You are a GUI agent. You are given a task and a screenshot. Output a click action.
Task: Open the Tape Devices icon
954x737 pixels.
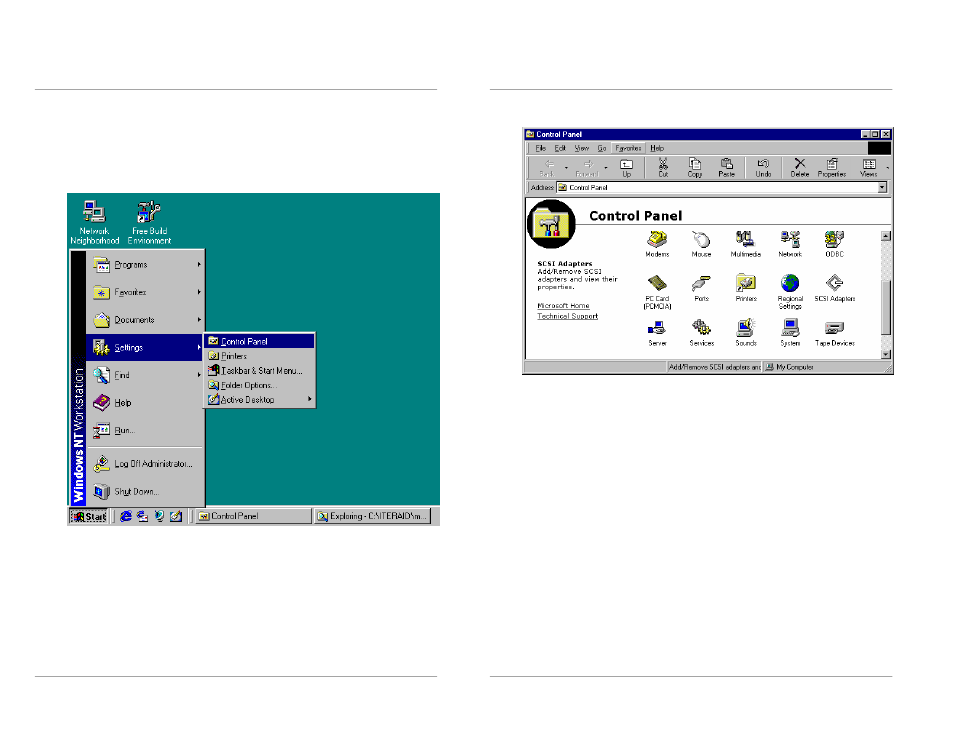[x=834, y=333]
